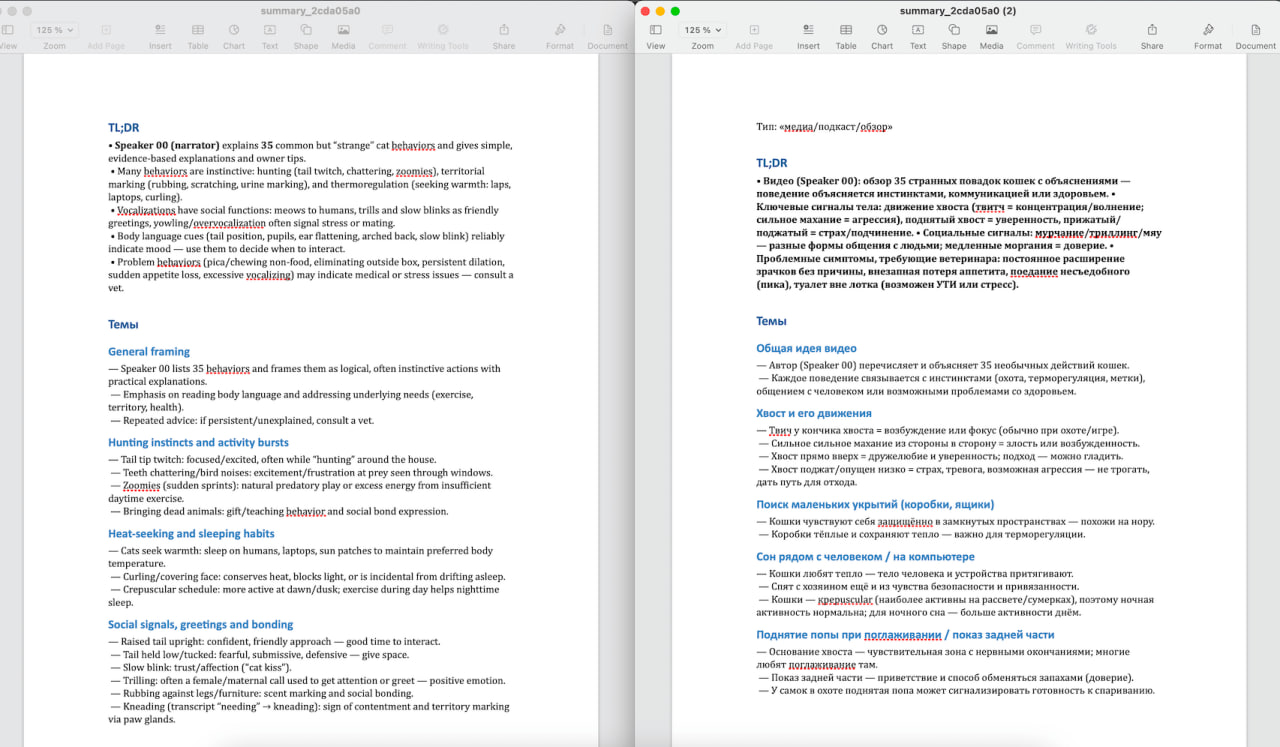
Task: Insert a text box in the right window
Action: [x=918, y=30]
